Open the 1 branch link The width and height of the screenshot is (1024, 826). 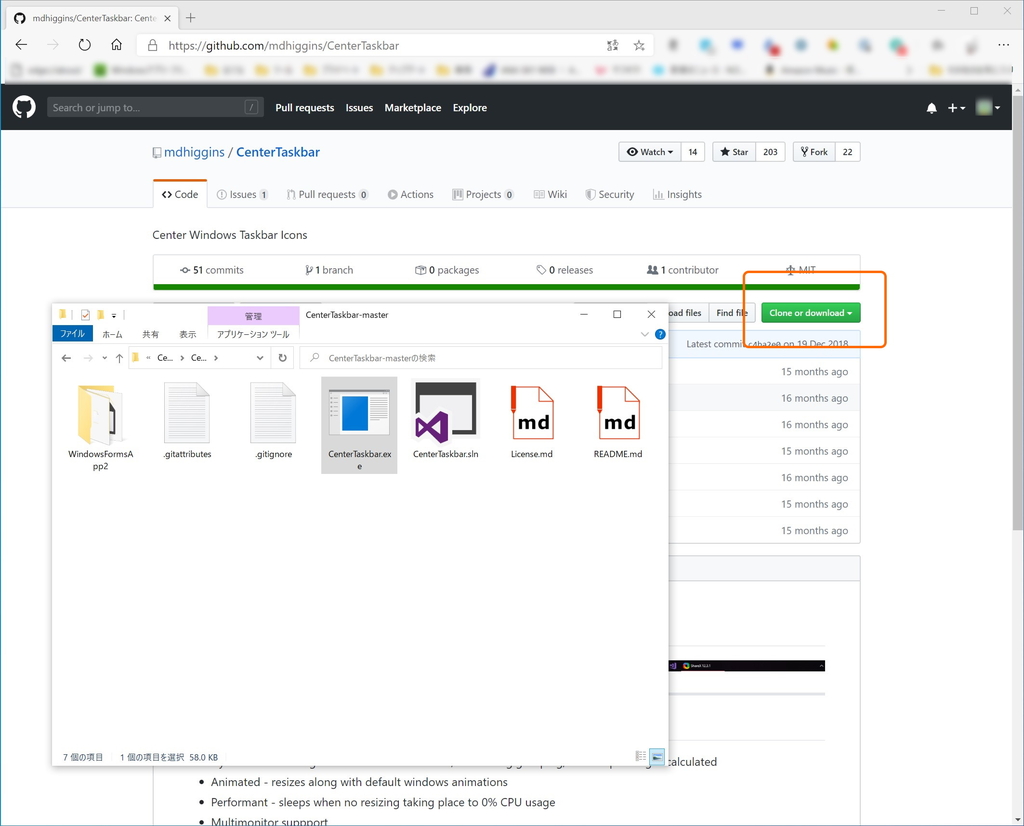(329, 270)
